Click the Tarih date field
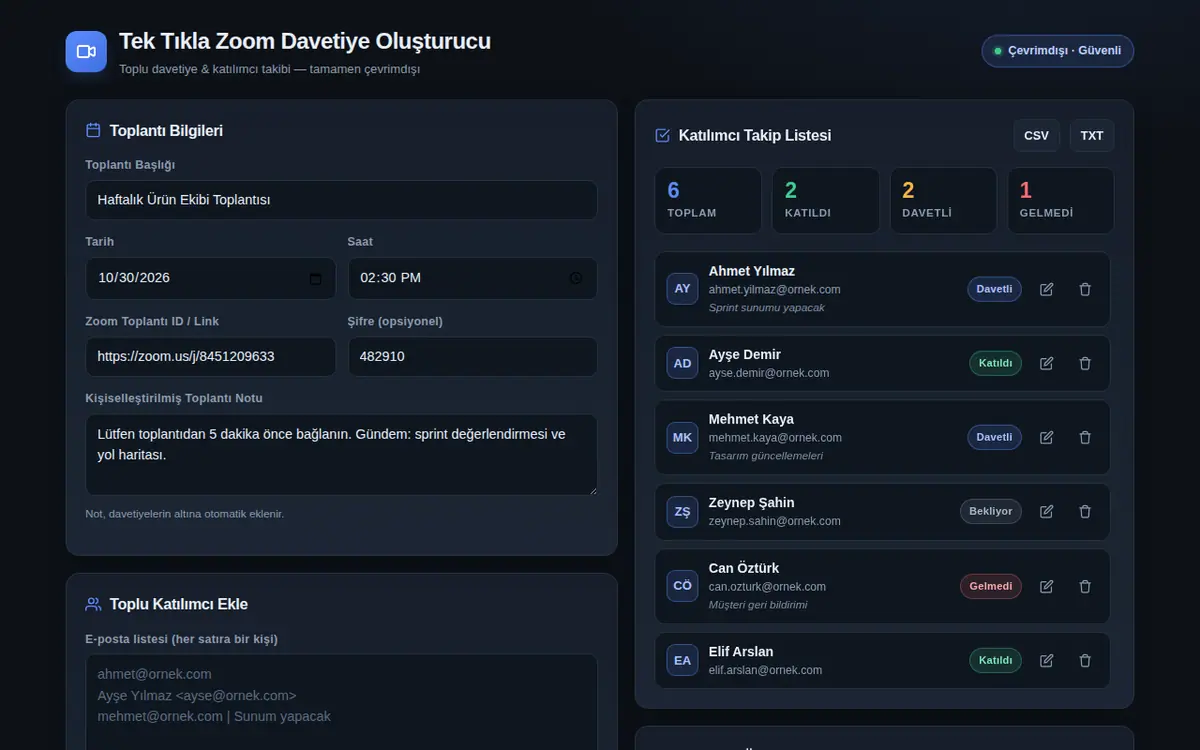The height and width of the screenshot is (750, 1200). coord(211,278)
